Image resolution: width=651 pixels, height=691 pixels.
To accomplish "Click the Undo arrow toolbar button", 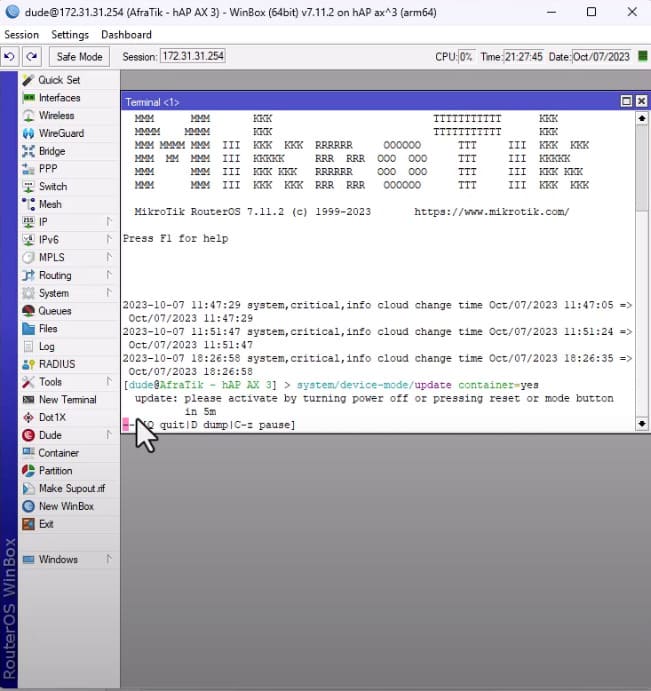I will (9, 56).
